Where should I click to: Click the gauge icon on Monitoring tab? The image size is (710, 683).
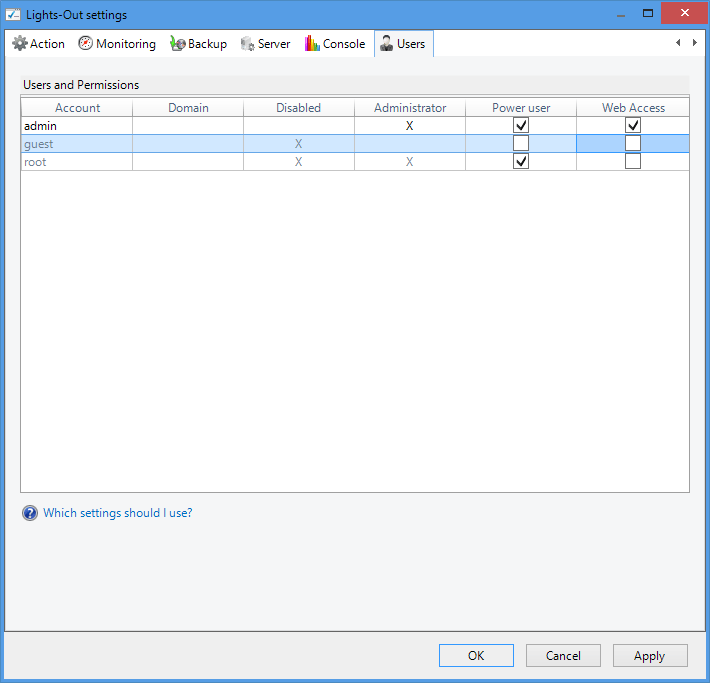coord(86,43)
